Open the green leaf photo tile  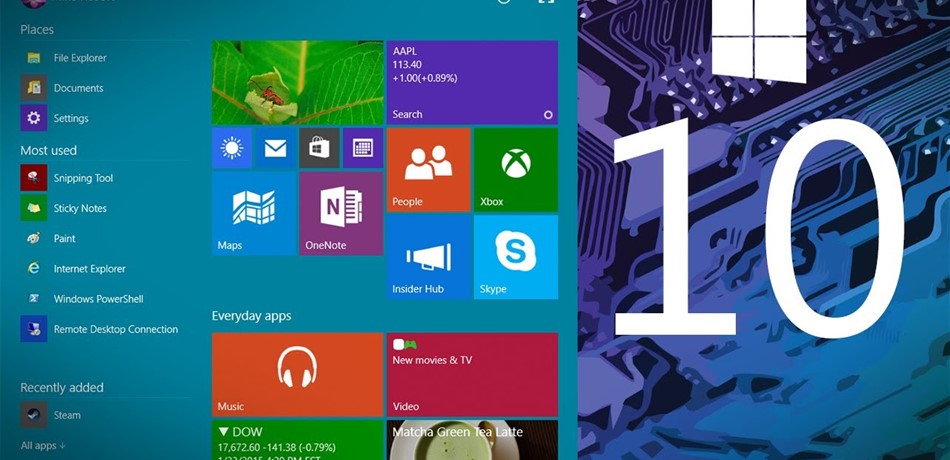[297, 82]
